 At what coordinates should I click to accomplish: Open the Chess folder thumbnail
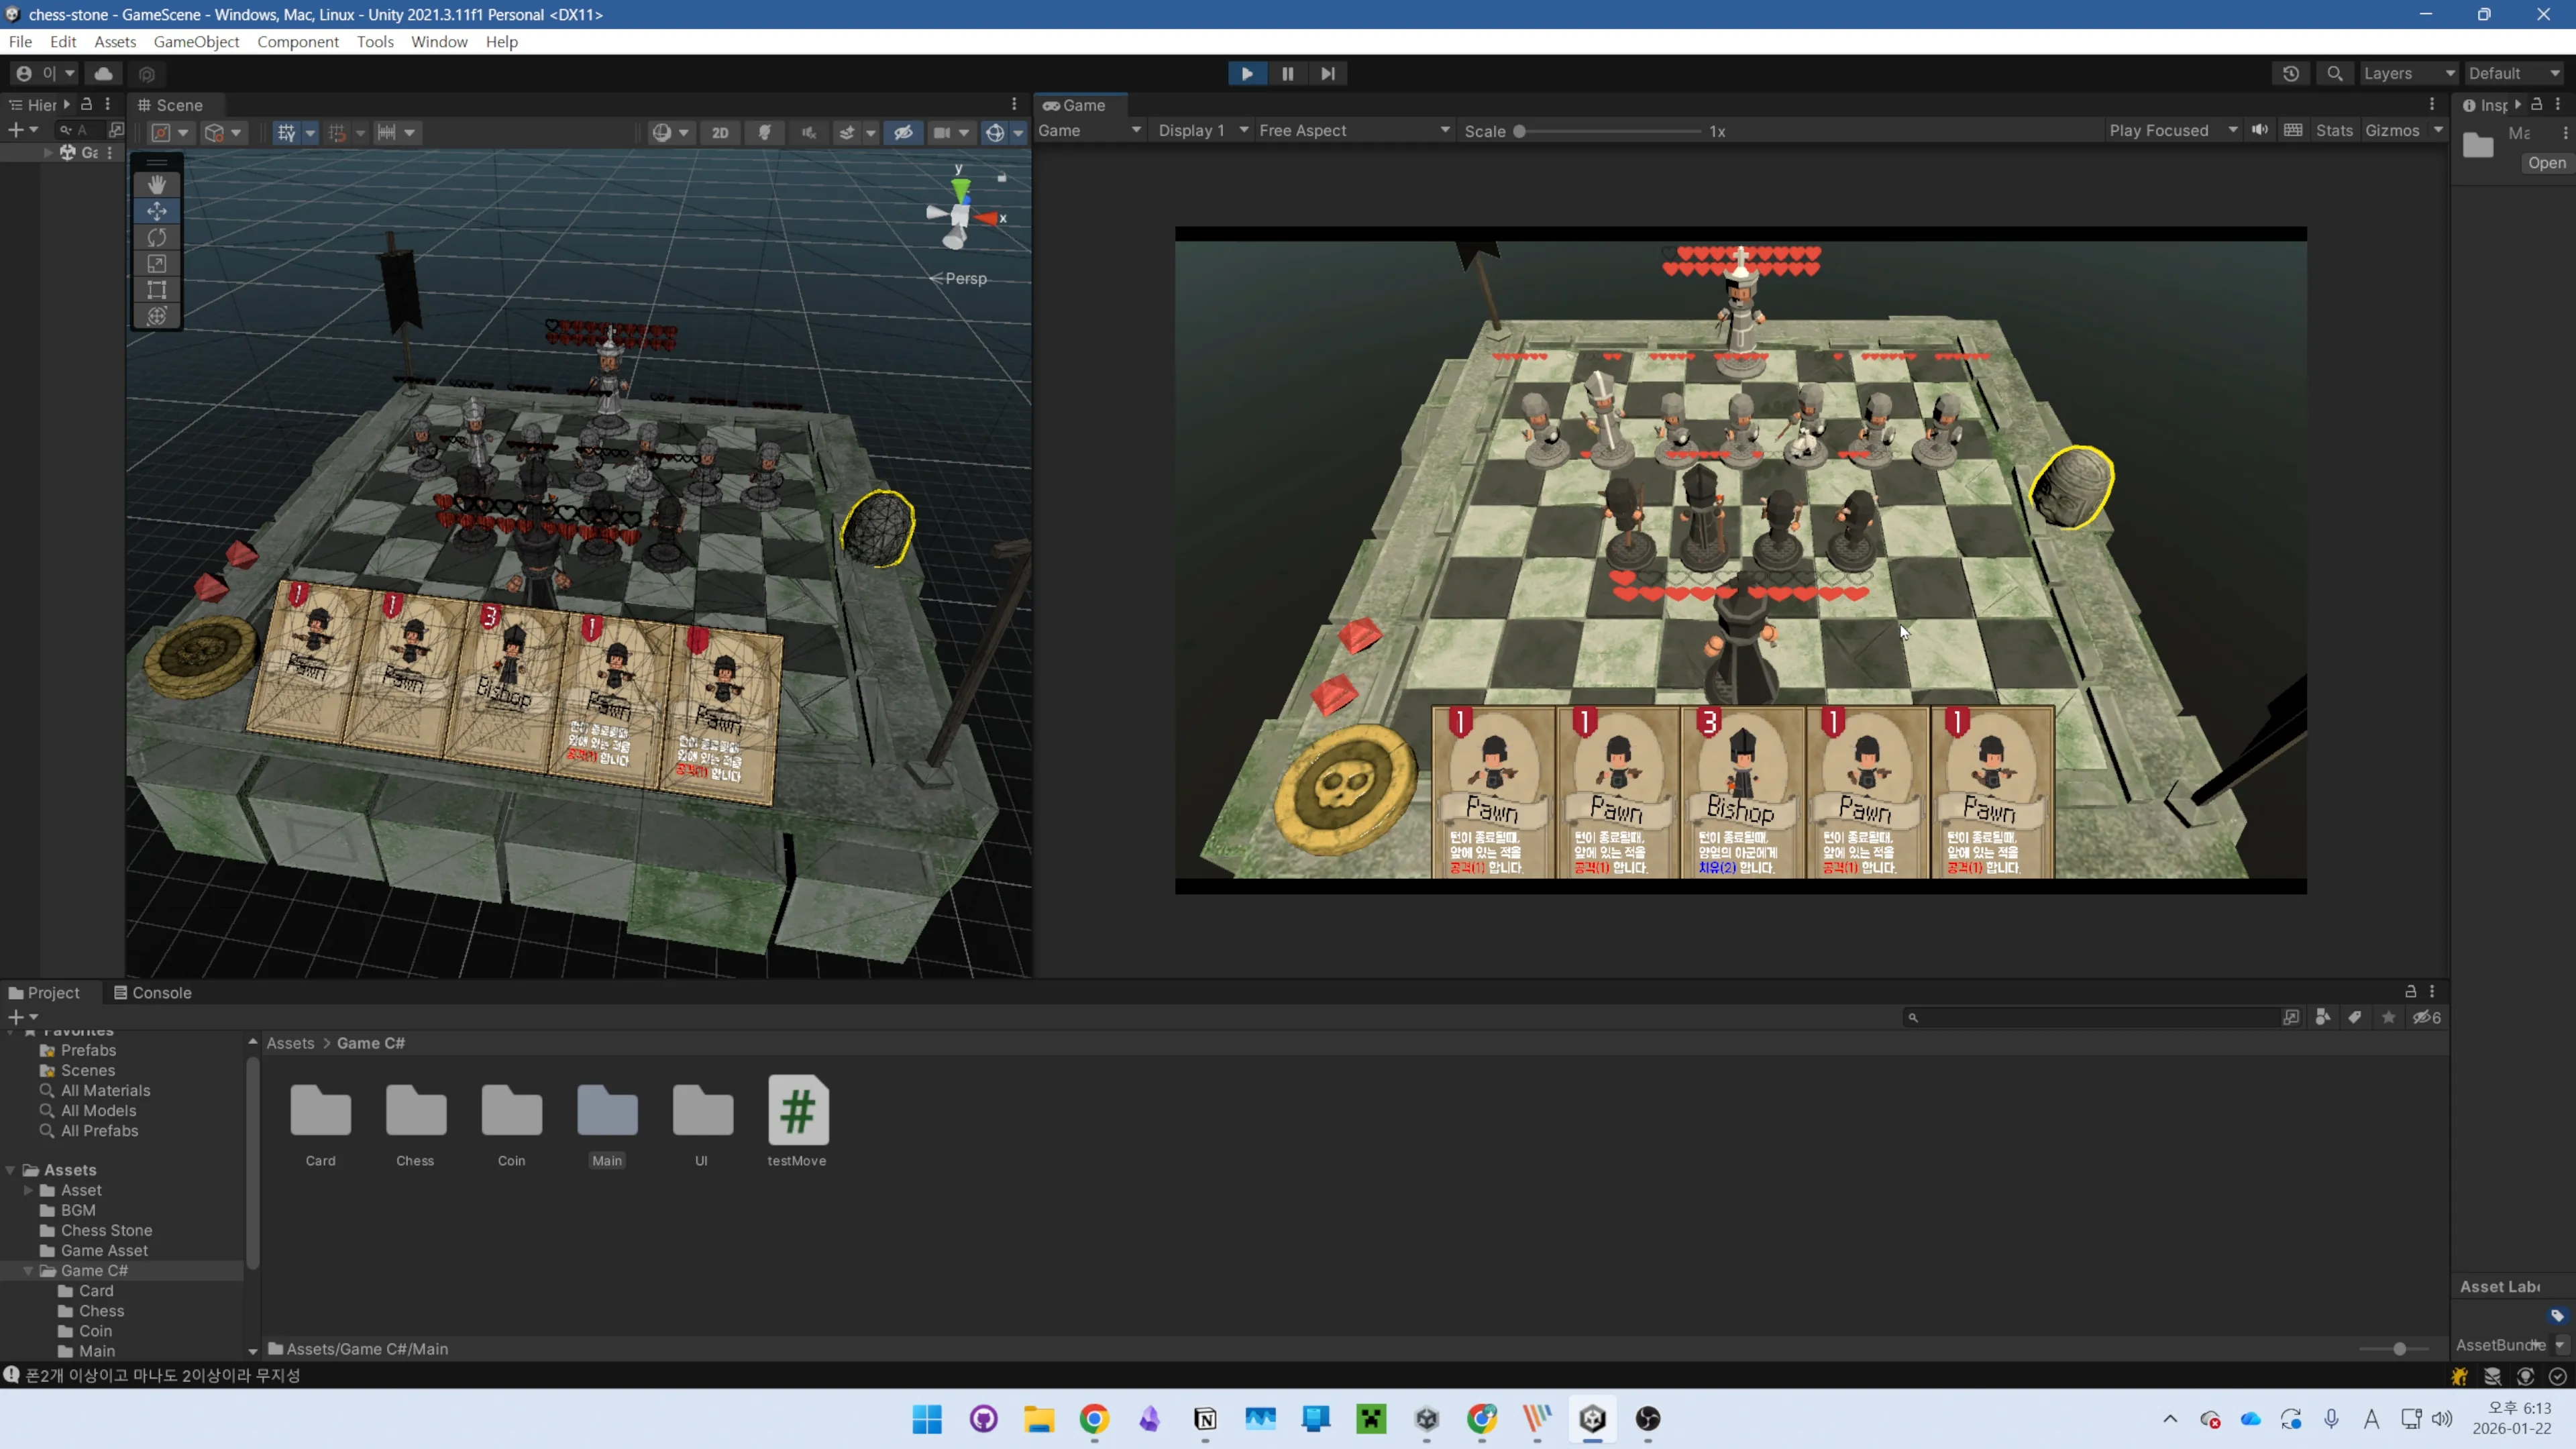tap(415, 1121)
